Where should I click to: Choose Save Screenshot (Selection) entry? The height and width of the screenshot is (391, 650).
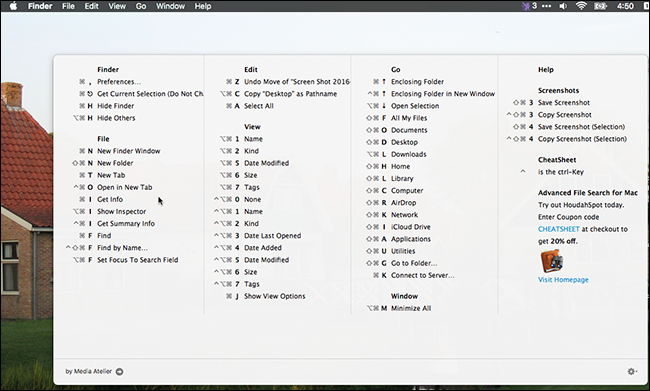point(581,126)
